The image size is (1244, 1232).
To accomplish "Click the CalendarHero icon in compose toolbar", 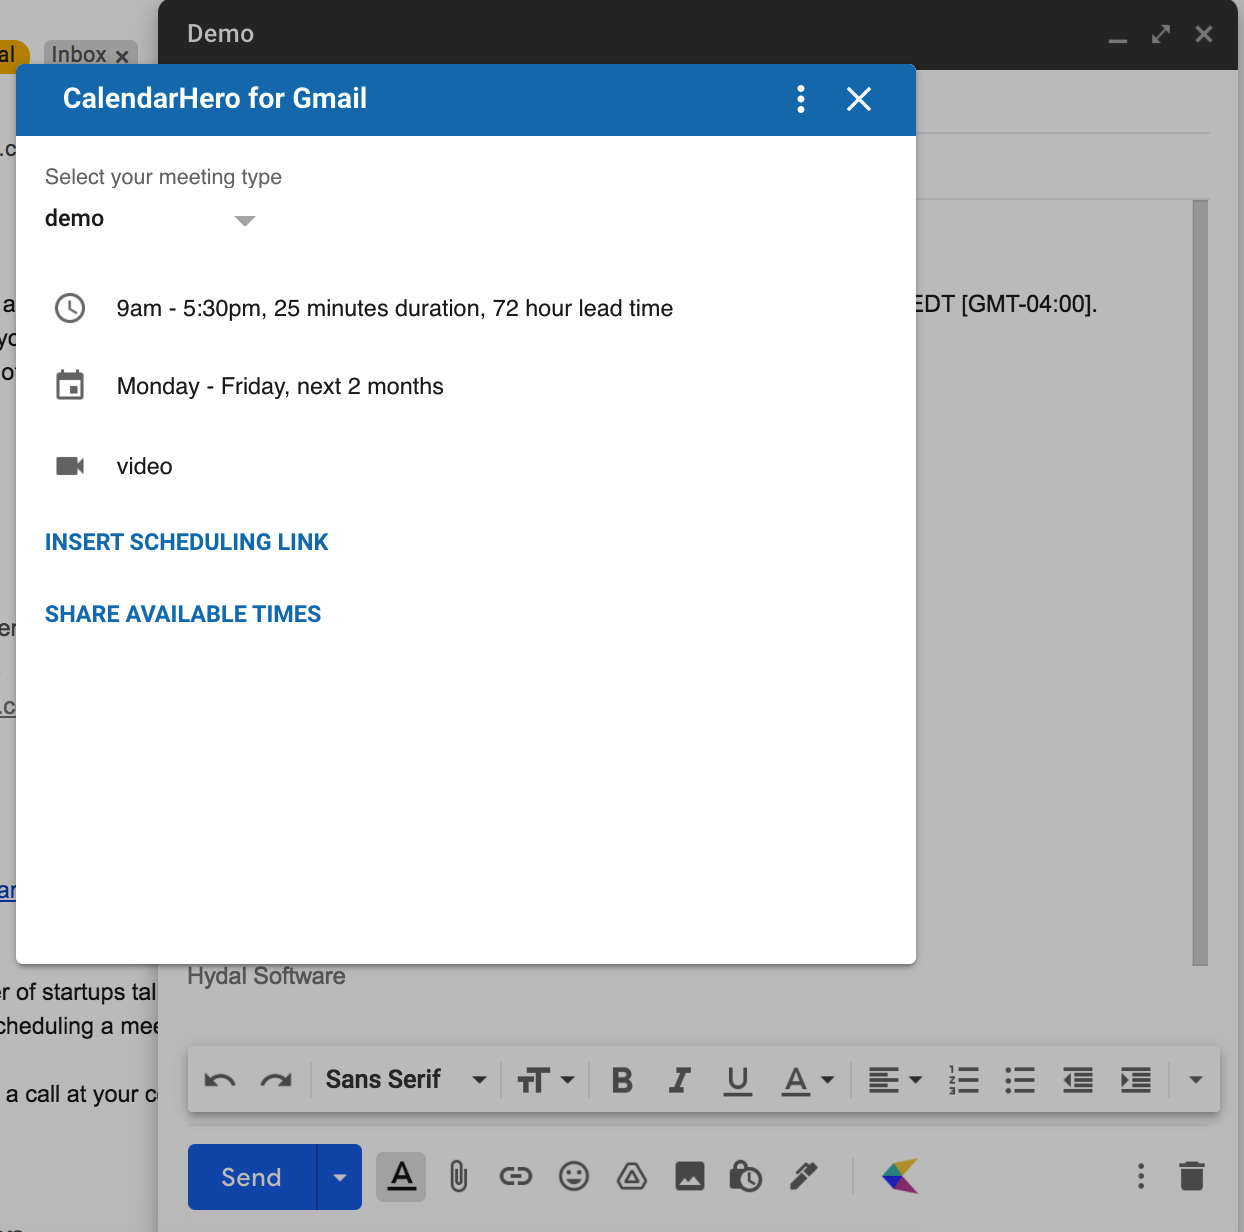I will point(900,1176).
